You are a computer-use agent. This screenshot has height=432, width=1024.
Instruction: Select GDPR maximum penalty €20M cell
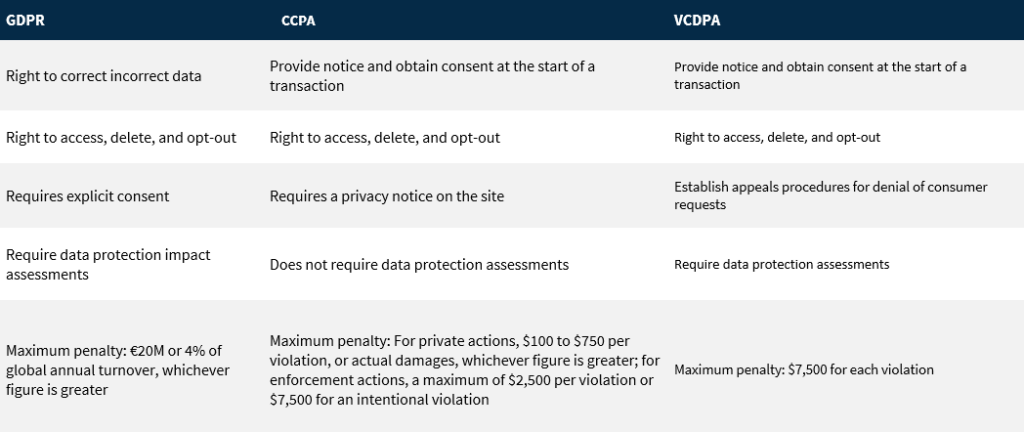click(x=118, y=370)
